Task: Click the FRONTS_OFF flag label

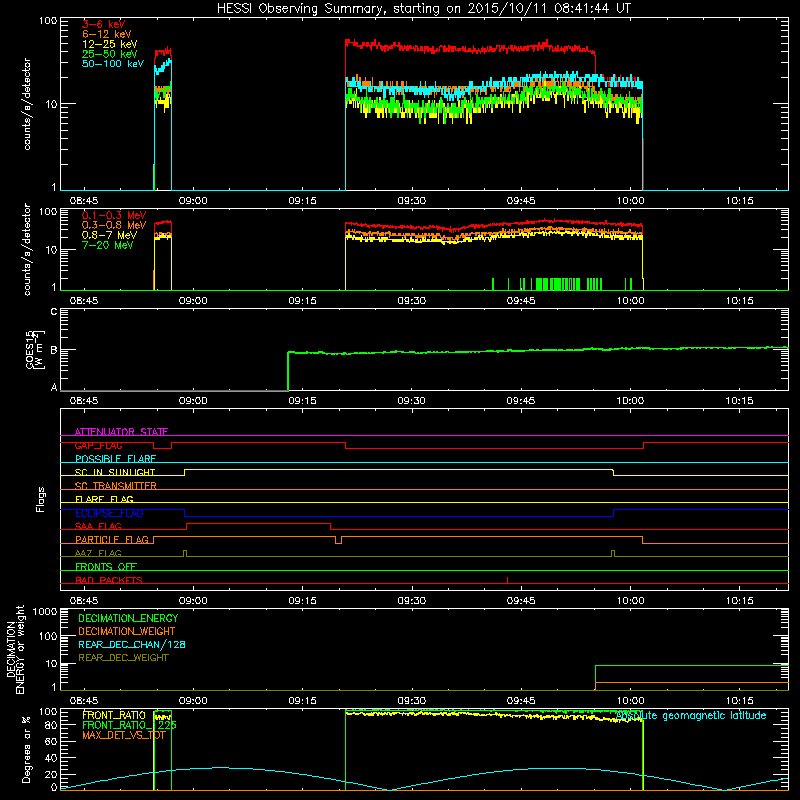Action: tap(106, 566)
